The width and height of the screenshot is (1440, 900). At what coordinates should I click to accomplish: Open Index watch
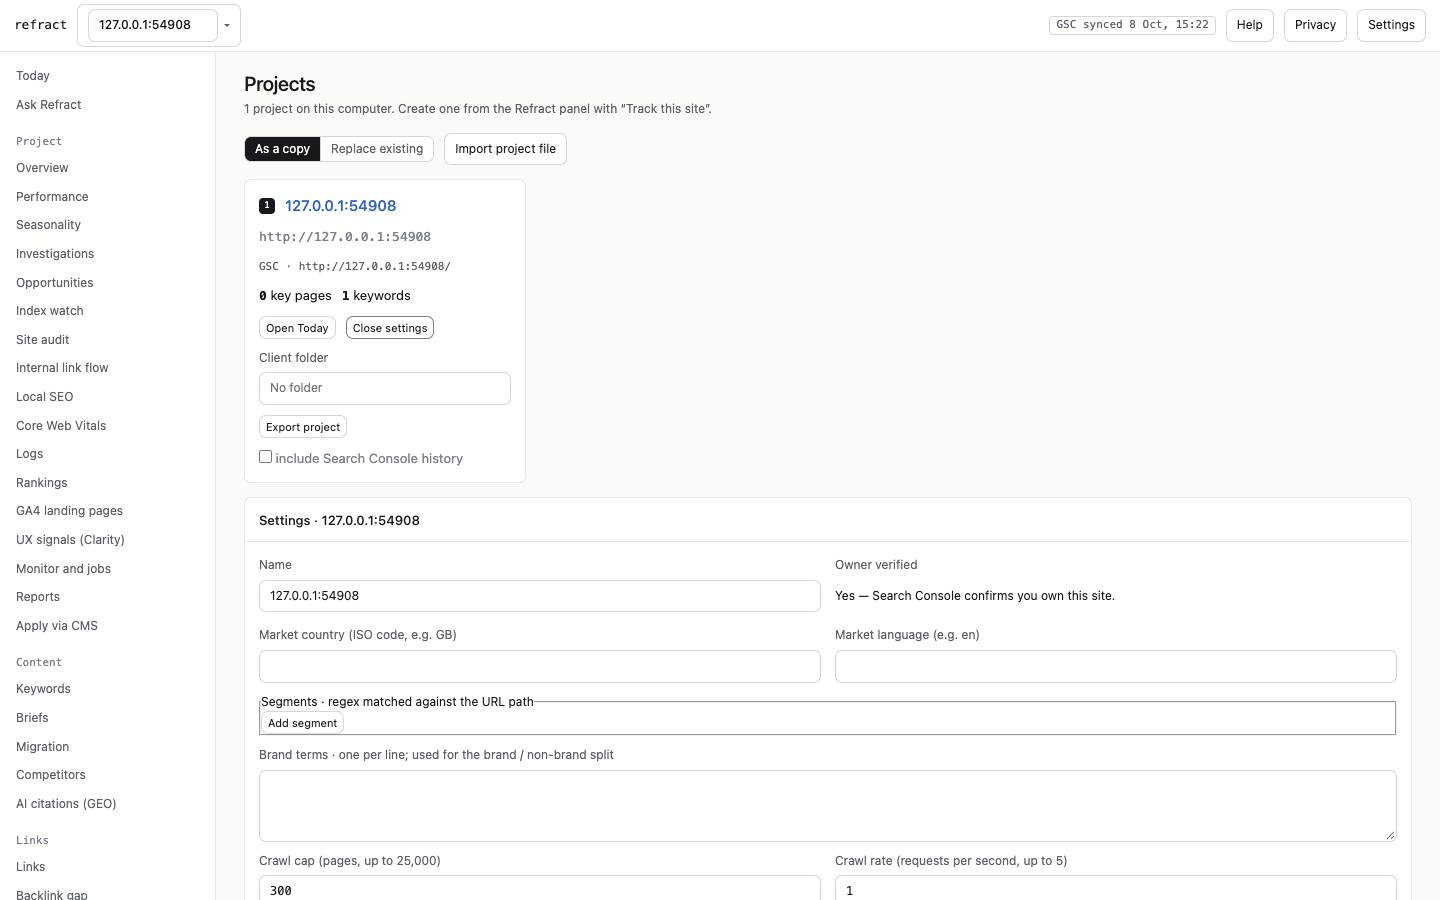[50, 311]
